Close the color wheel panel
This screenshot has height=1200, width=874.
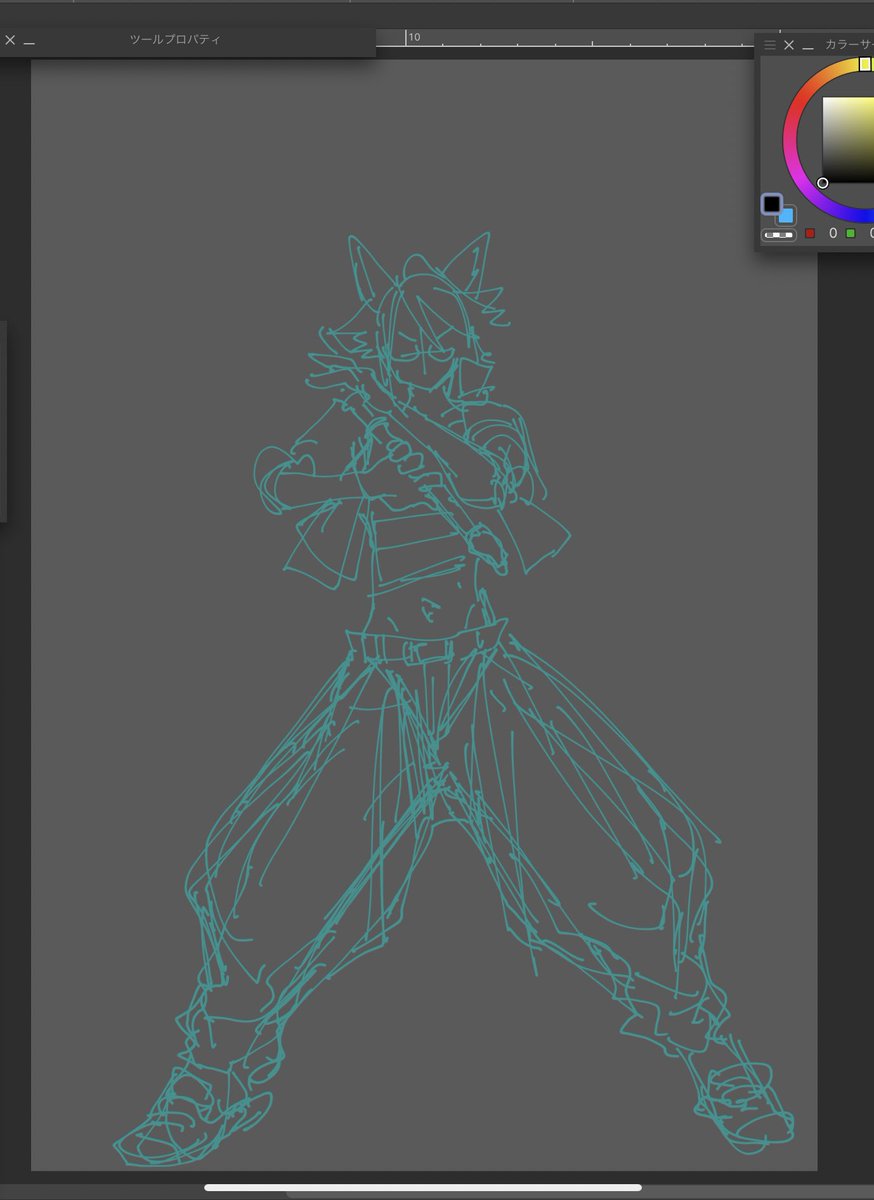[x=789, y=45]
